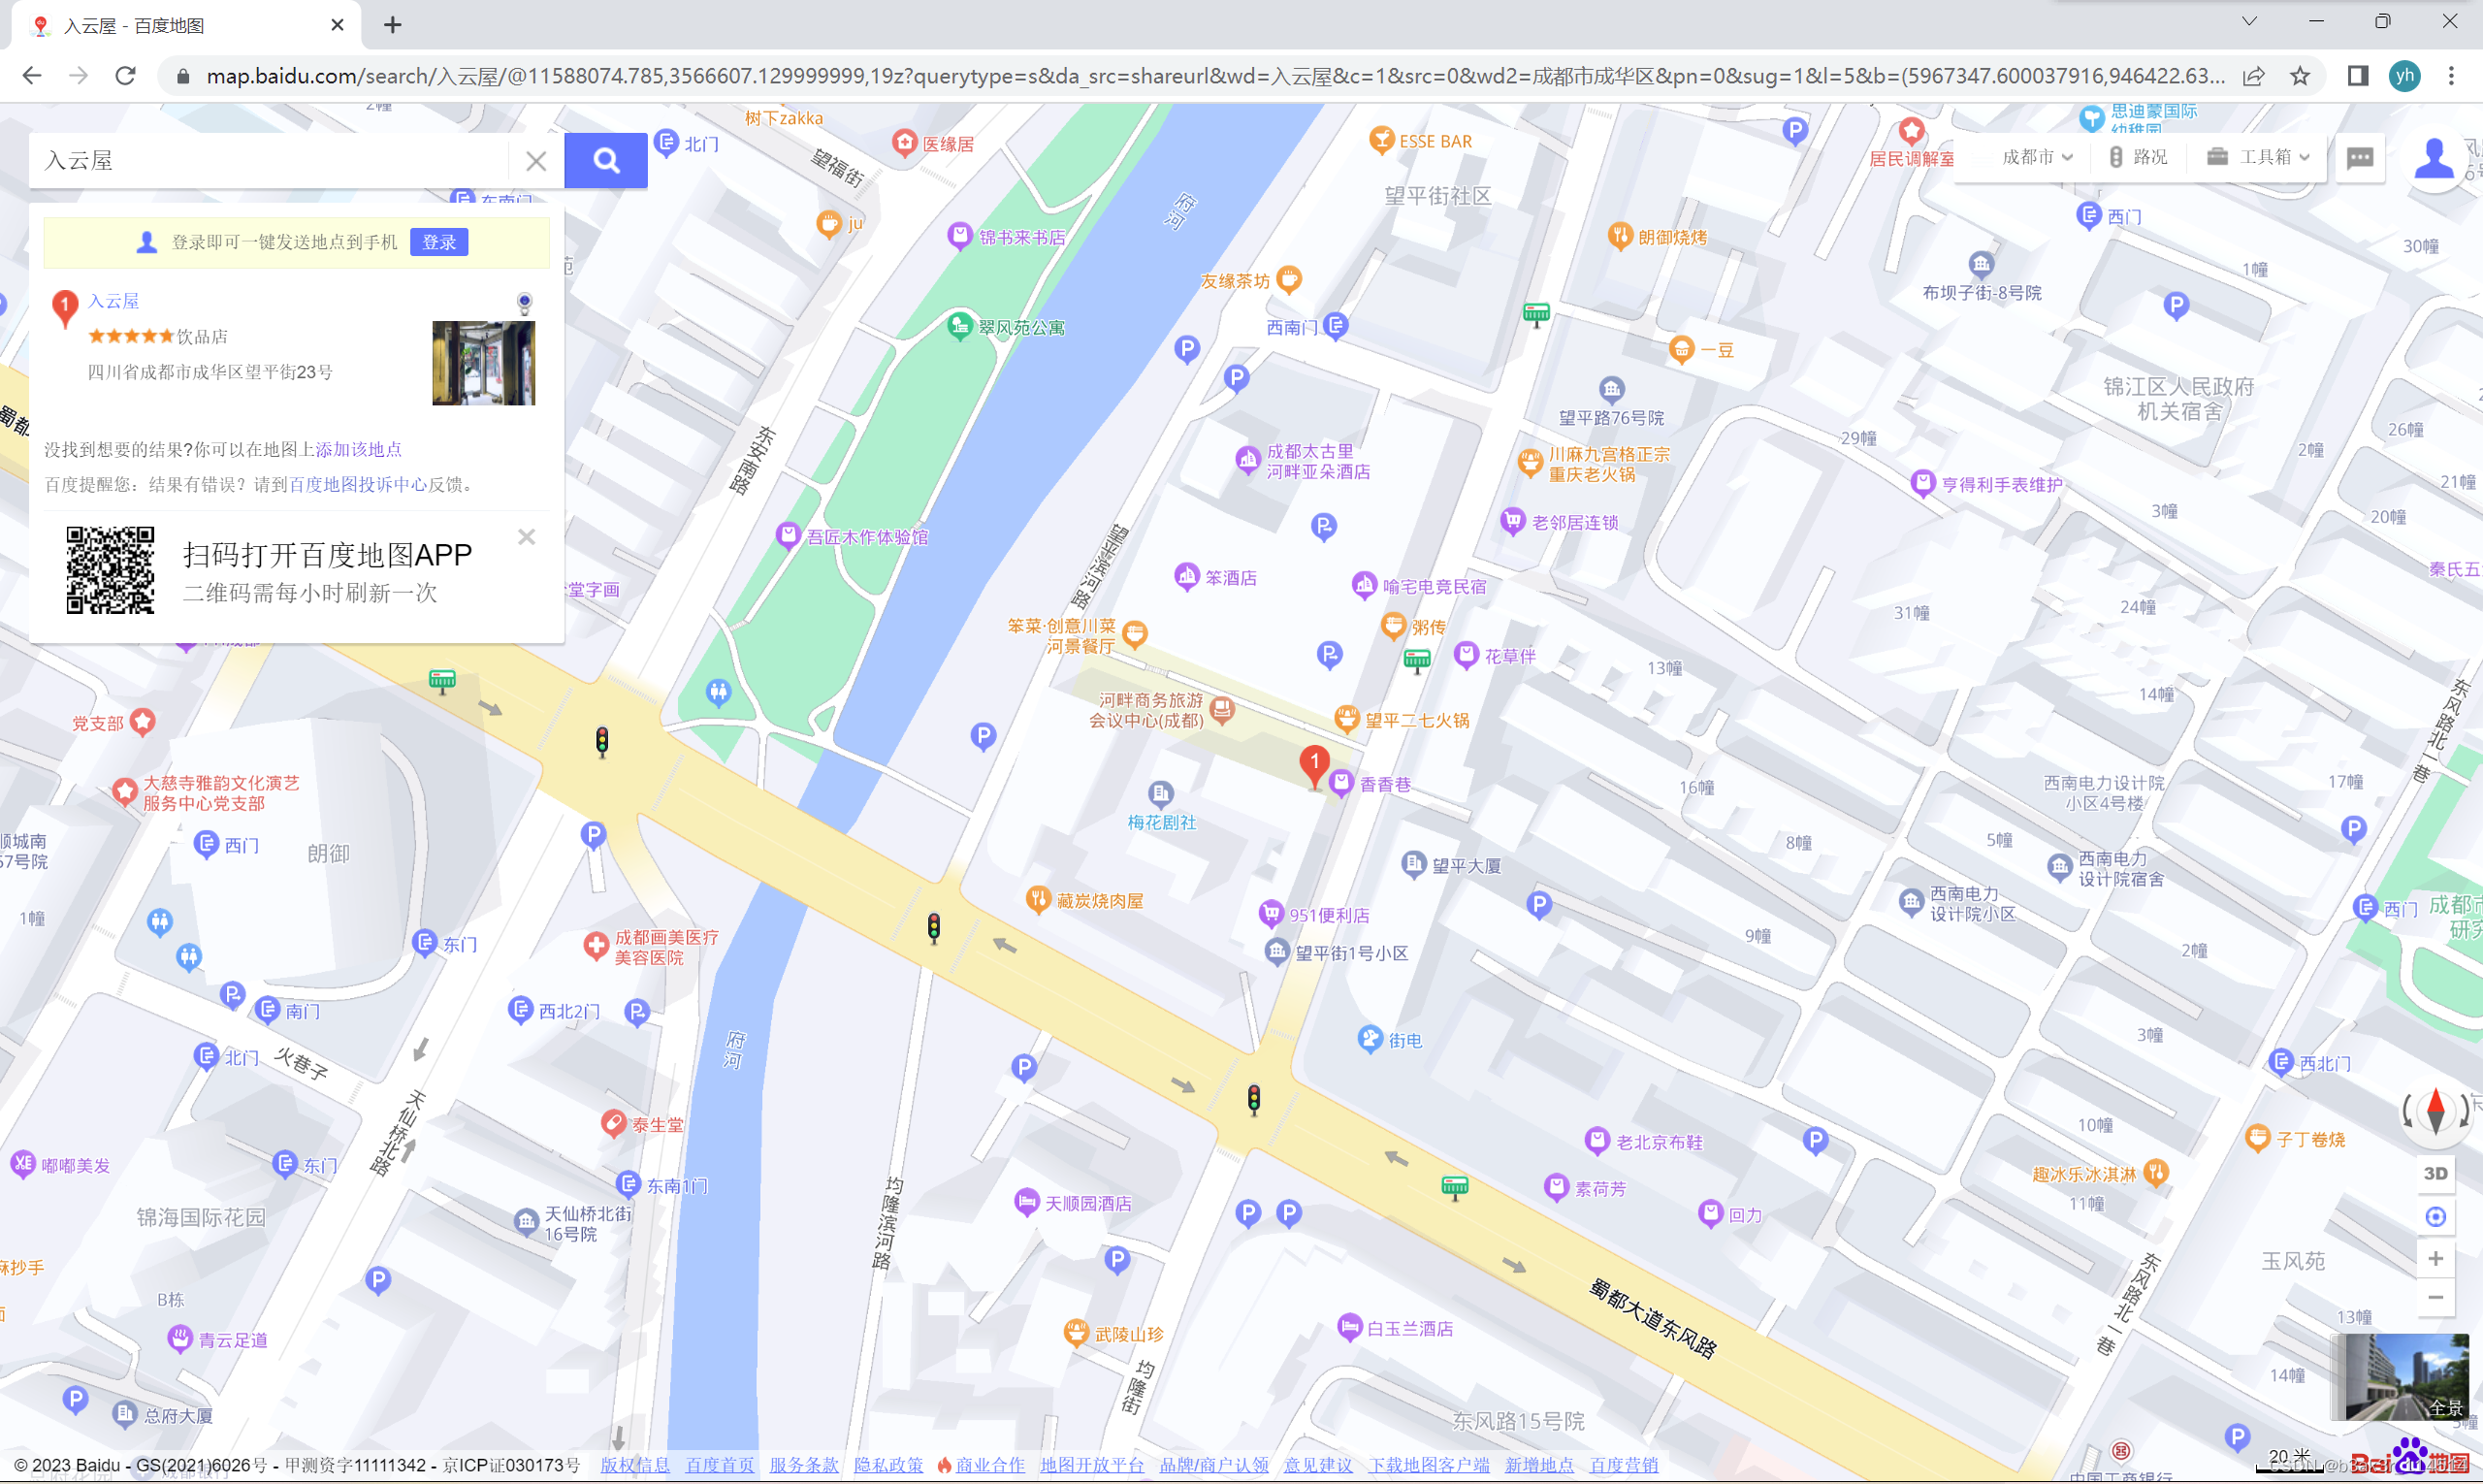Viewport: 2483px width, 1484px height.
Task: Close the QR code APP panel
Action: 526,537
